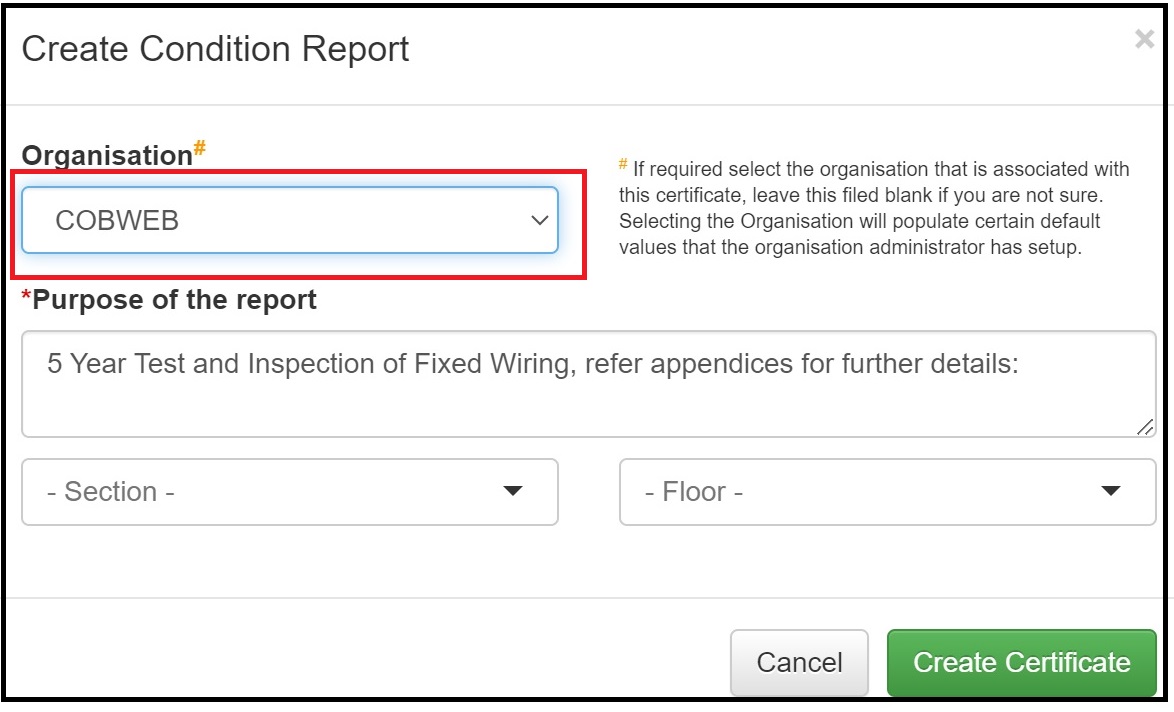Click the orange hash footnote marker
This screenshot has width=1174, height=712.
pyautogui.click(x=200, y=146)
